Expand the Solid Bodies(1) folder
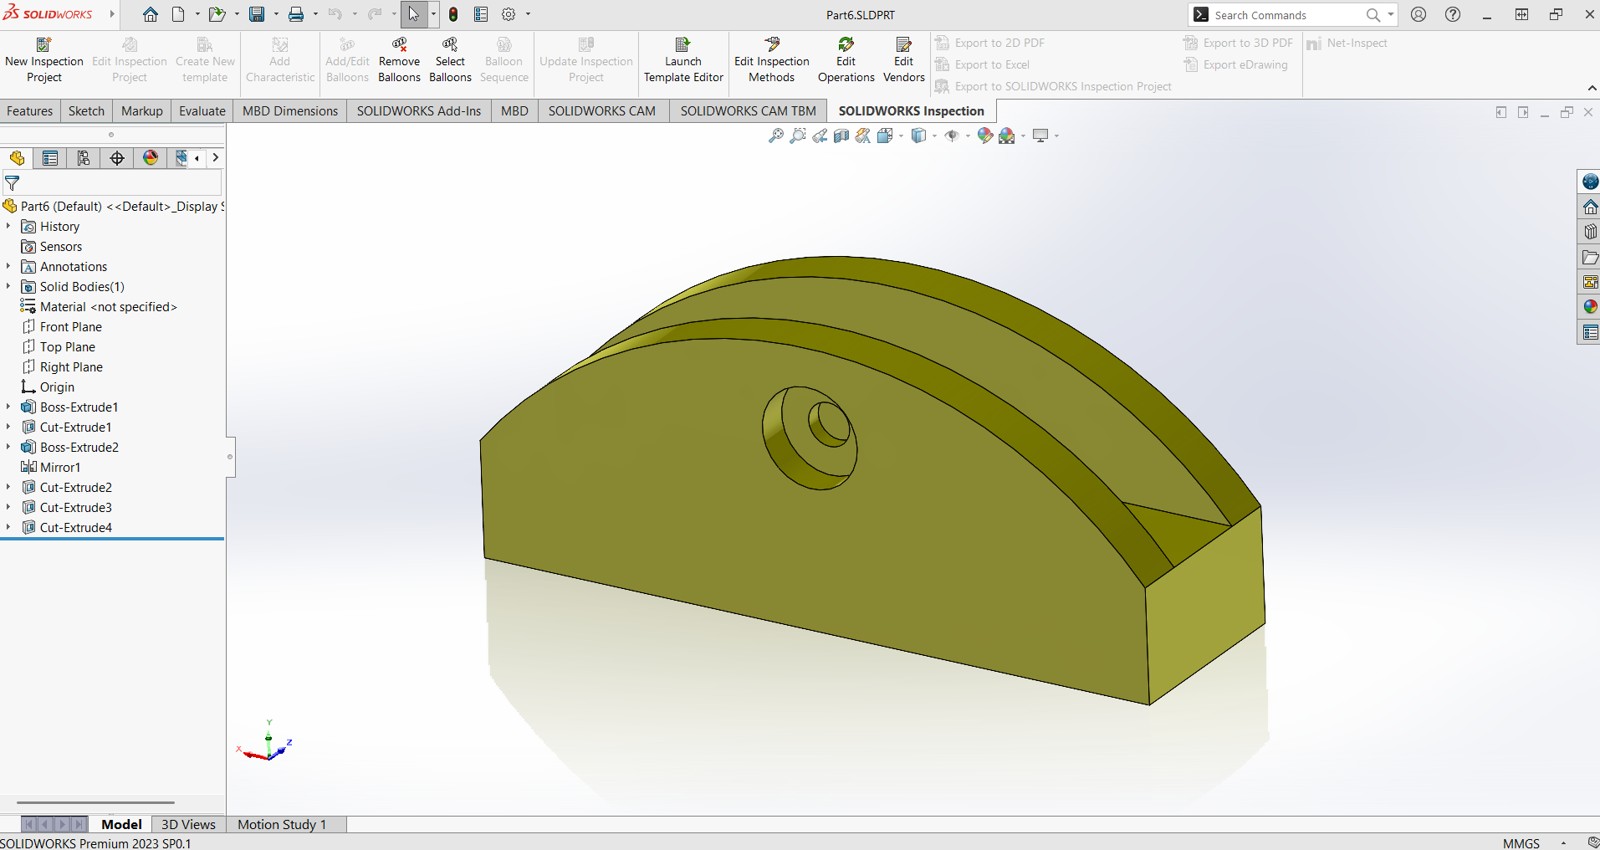Image resolution: width=1600 pixels, height=850 pixels. (8, 287)
